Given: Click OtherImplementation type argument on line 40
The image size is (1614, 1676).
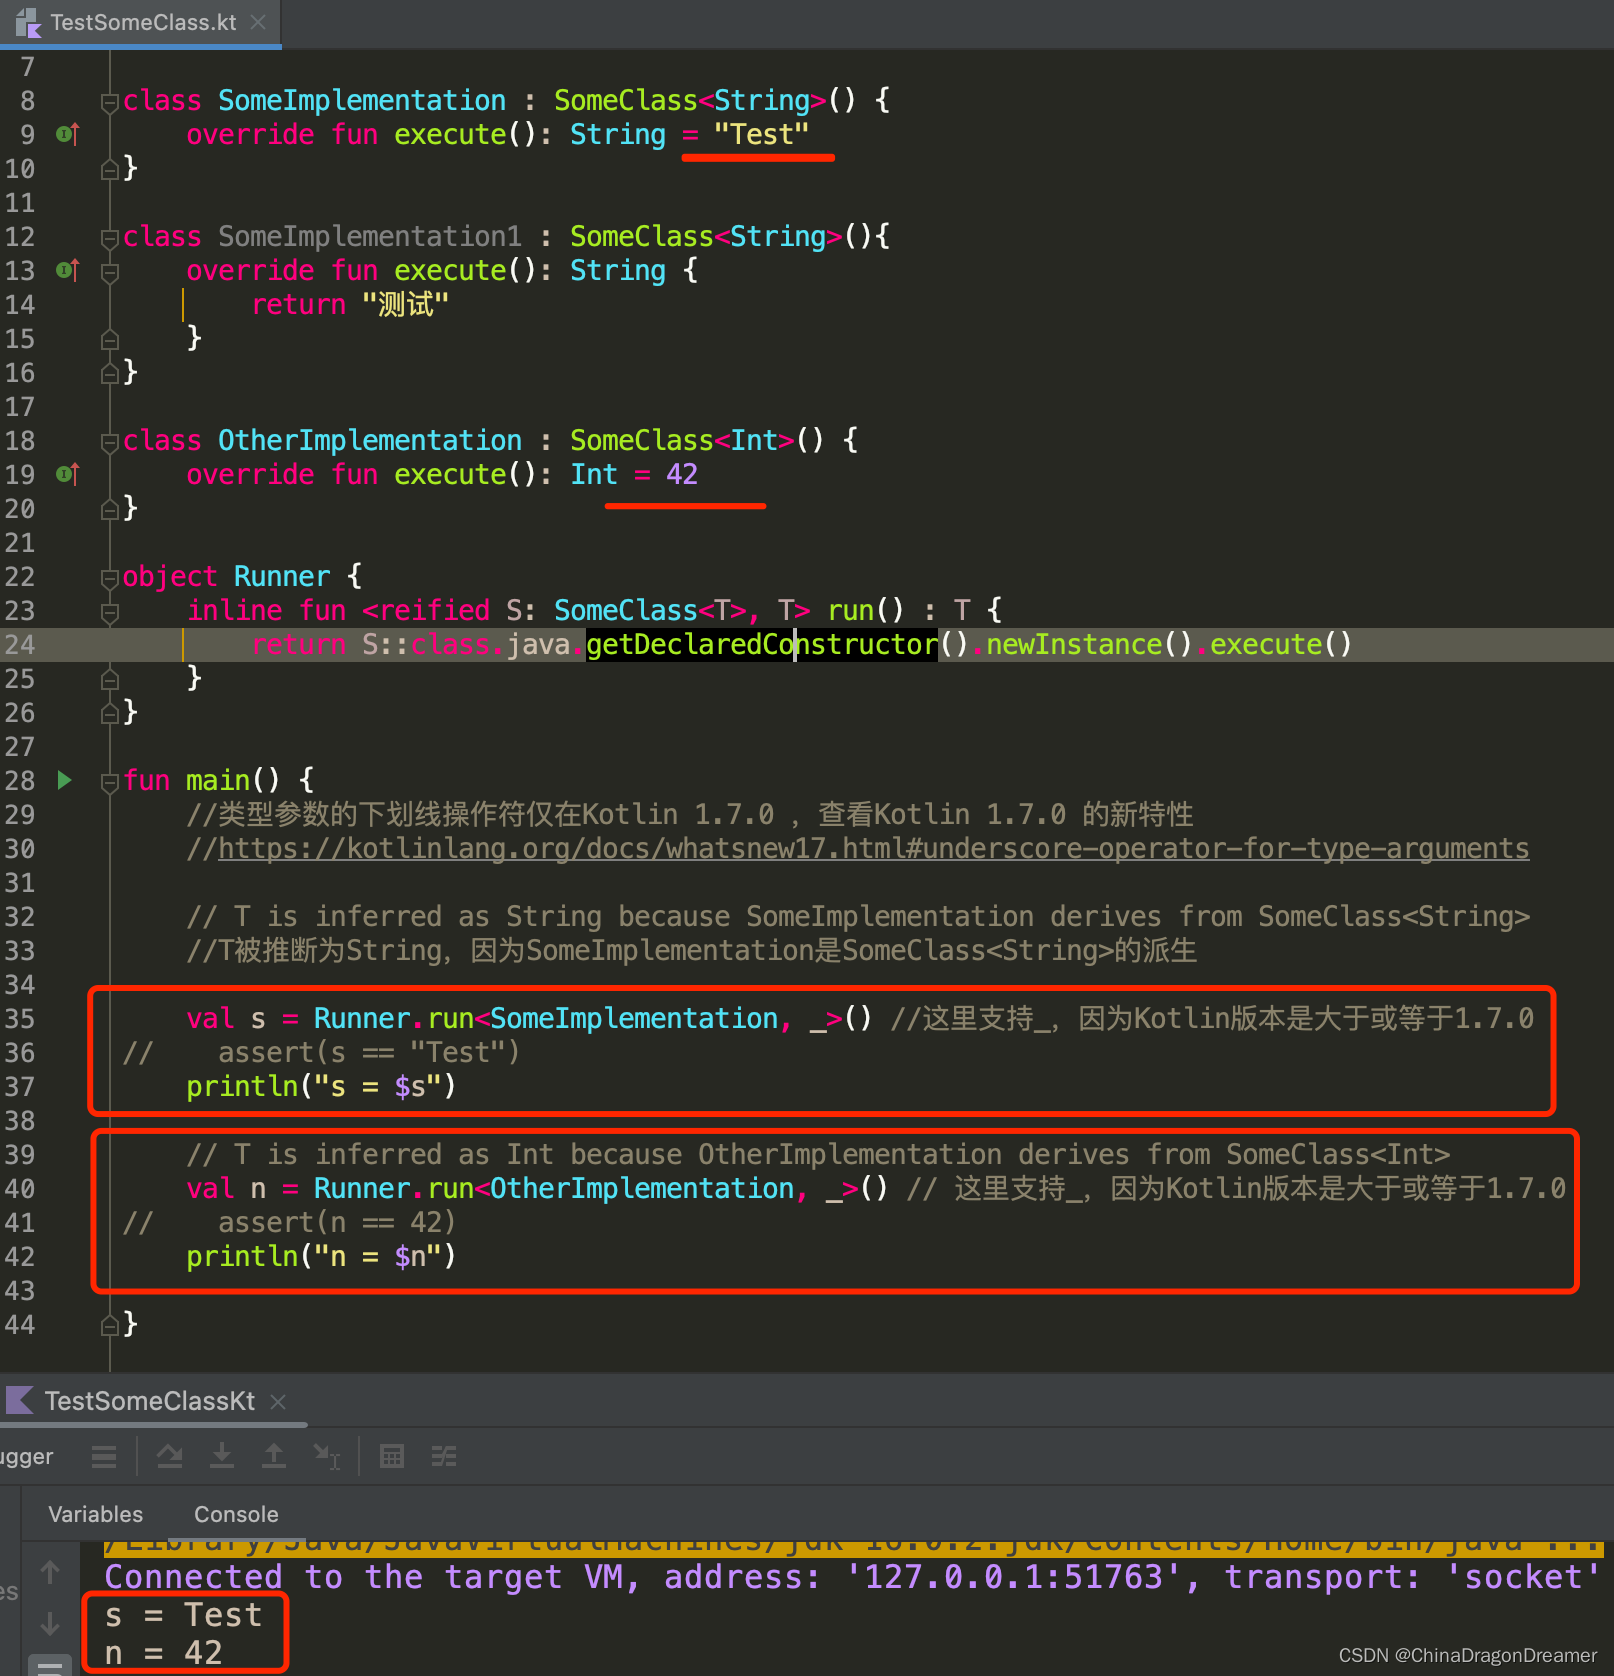Looking at the screenshot, I should point(642,1188).
